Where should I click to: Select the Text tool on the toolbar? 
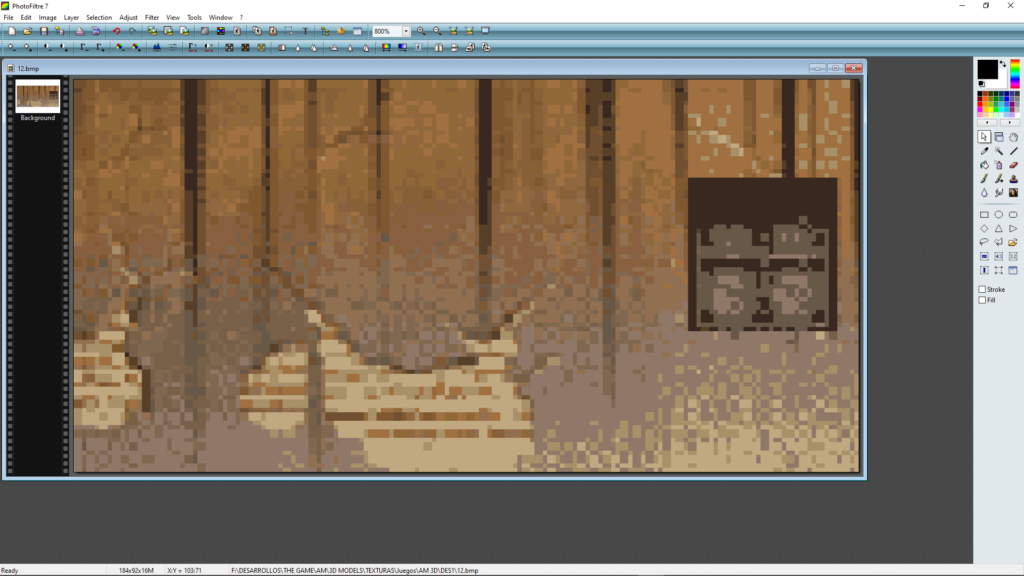(305, 31)
